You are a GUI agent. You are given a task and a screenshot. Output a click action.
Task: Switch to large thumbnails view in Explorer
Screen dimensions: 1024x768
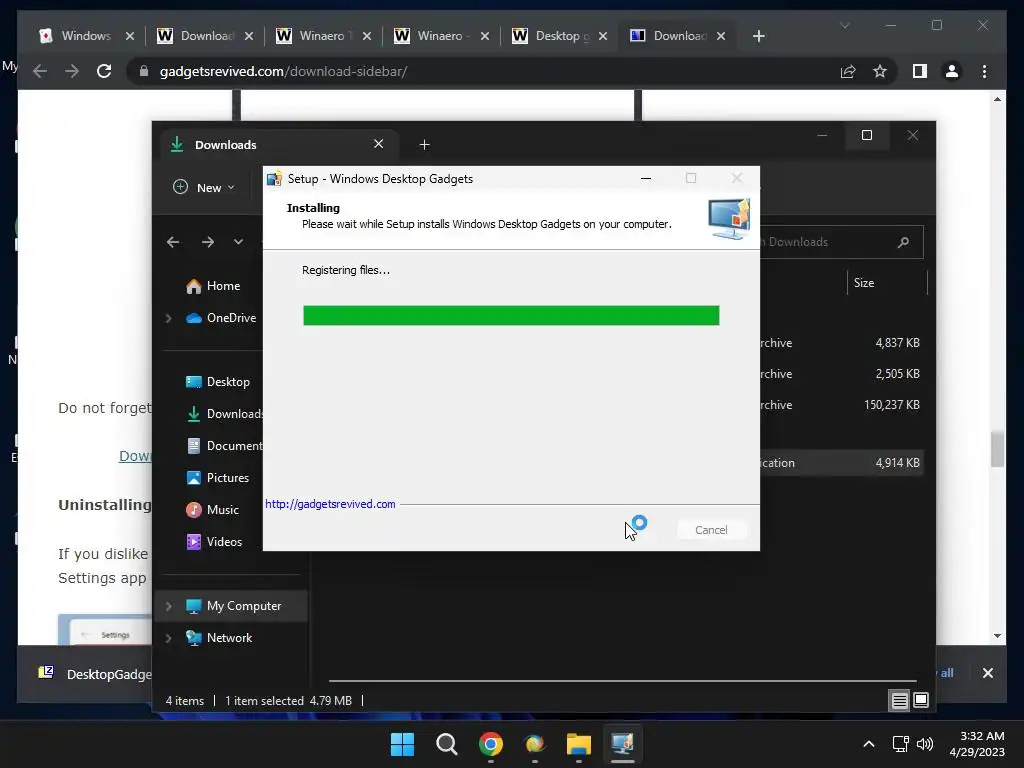pos(921,701)
